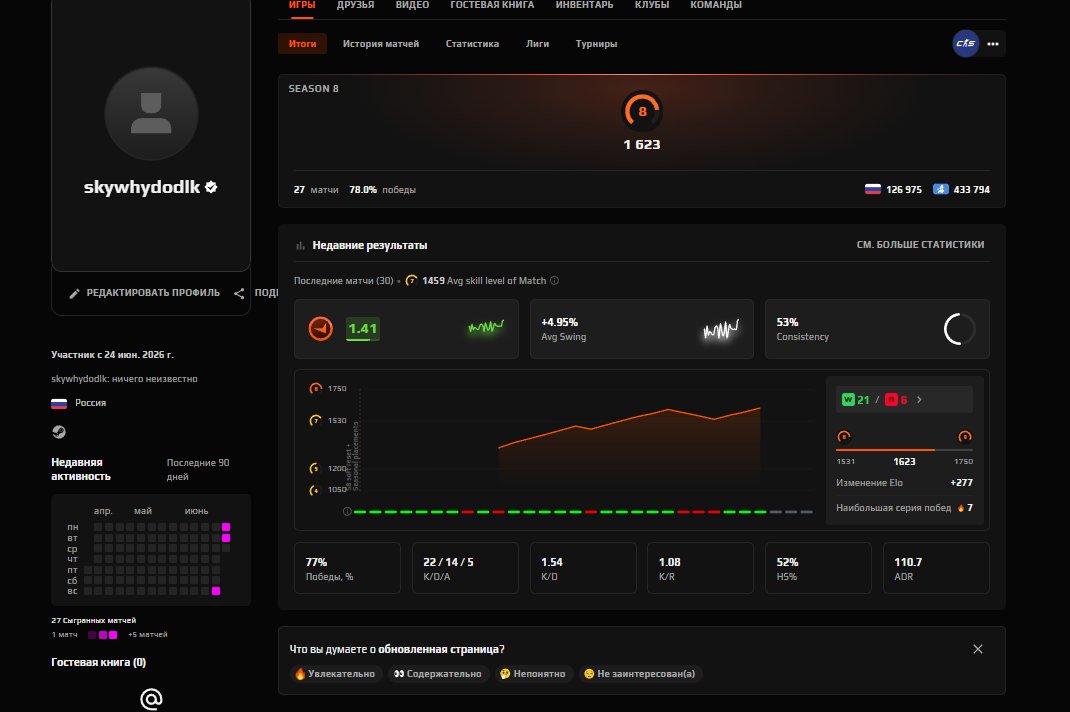The image size is (1070, 712).
Task: Click the 1.41 rating card
Action: tap(406, 329)
